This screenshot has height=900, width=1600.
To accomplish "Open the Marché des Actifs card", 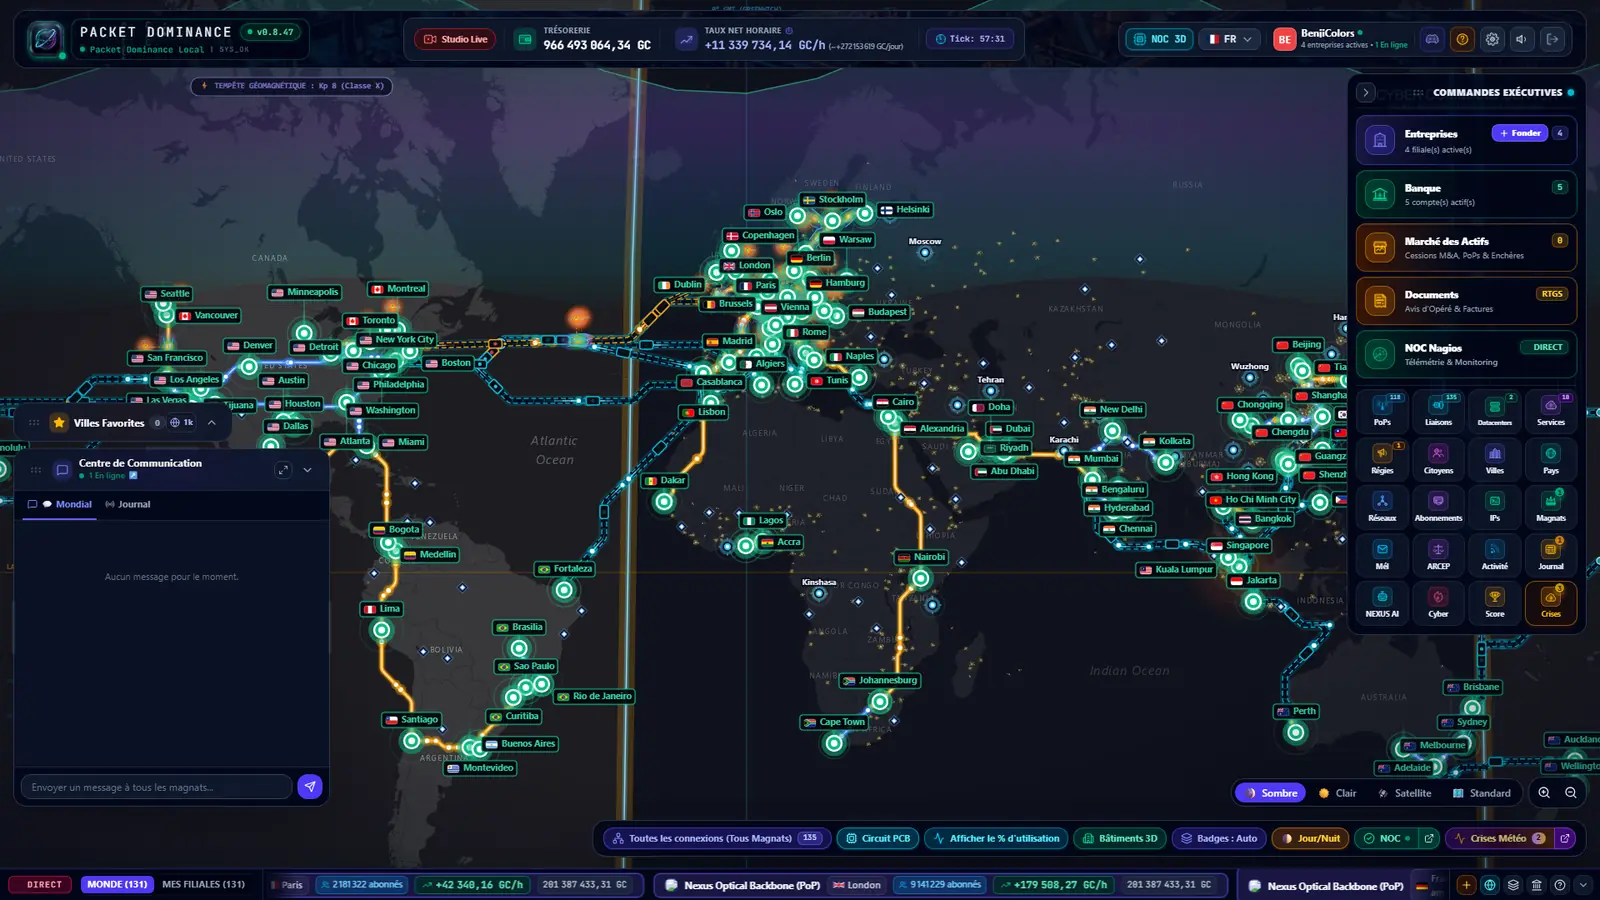I will [1466, 248].
